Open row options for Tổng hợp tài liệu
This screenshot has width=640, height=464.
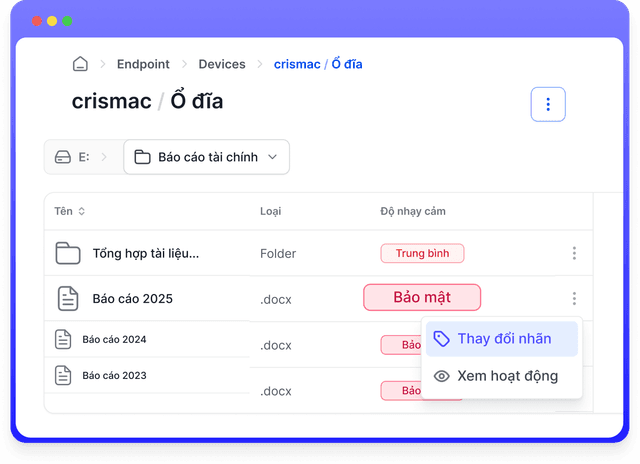(574, 253)
